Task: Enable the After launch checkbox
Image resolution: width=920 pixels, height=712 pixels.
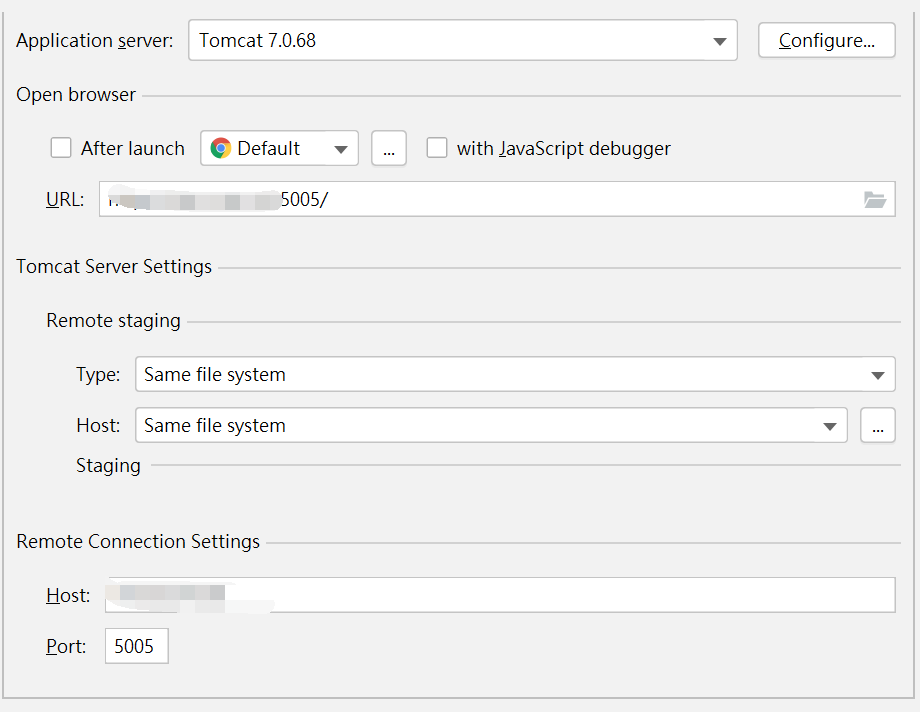Action: [x=62, y=148]
